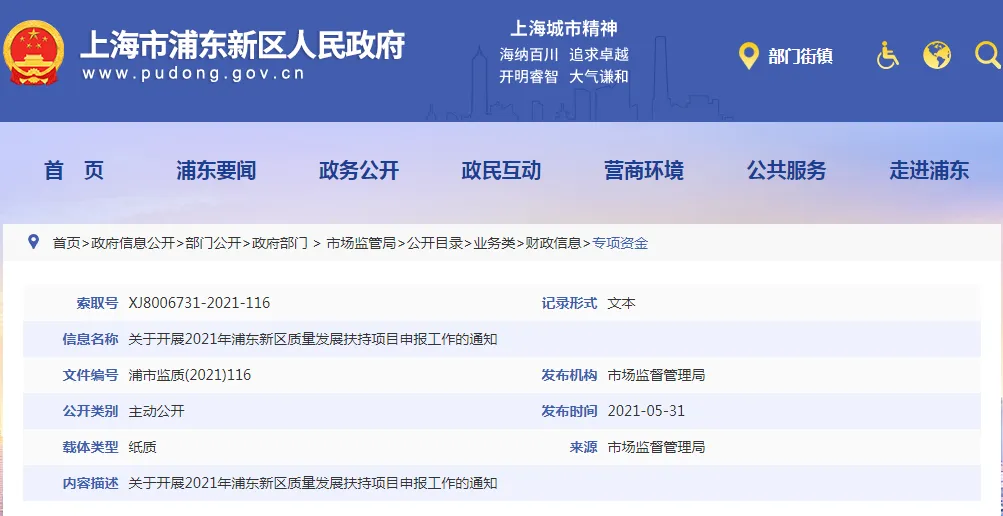Screen dimensions: 1003x516
Task: Click 上海市浦东新区人民政府 site title
Action: pos(242,45)
